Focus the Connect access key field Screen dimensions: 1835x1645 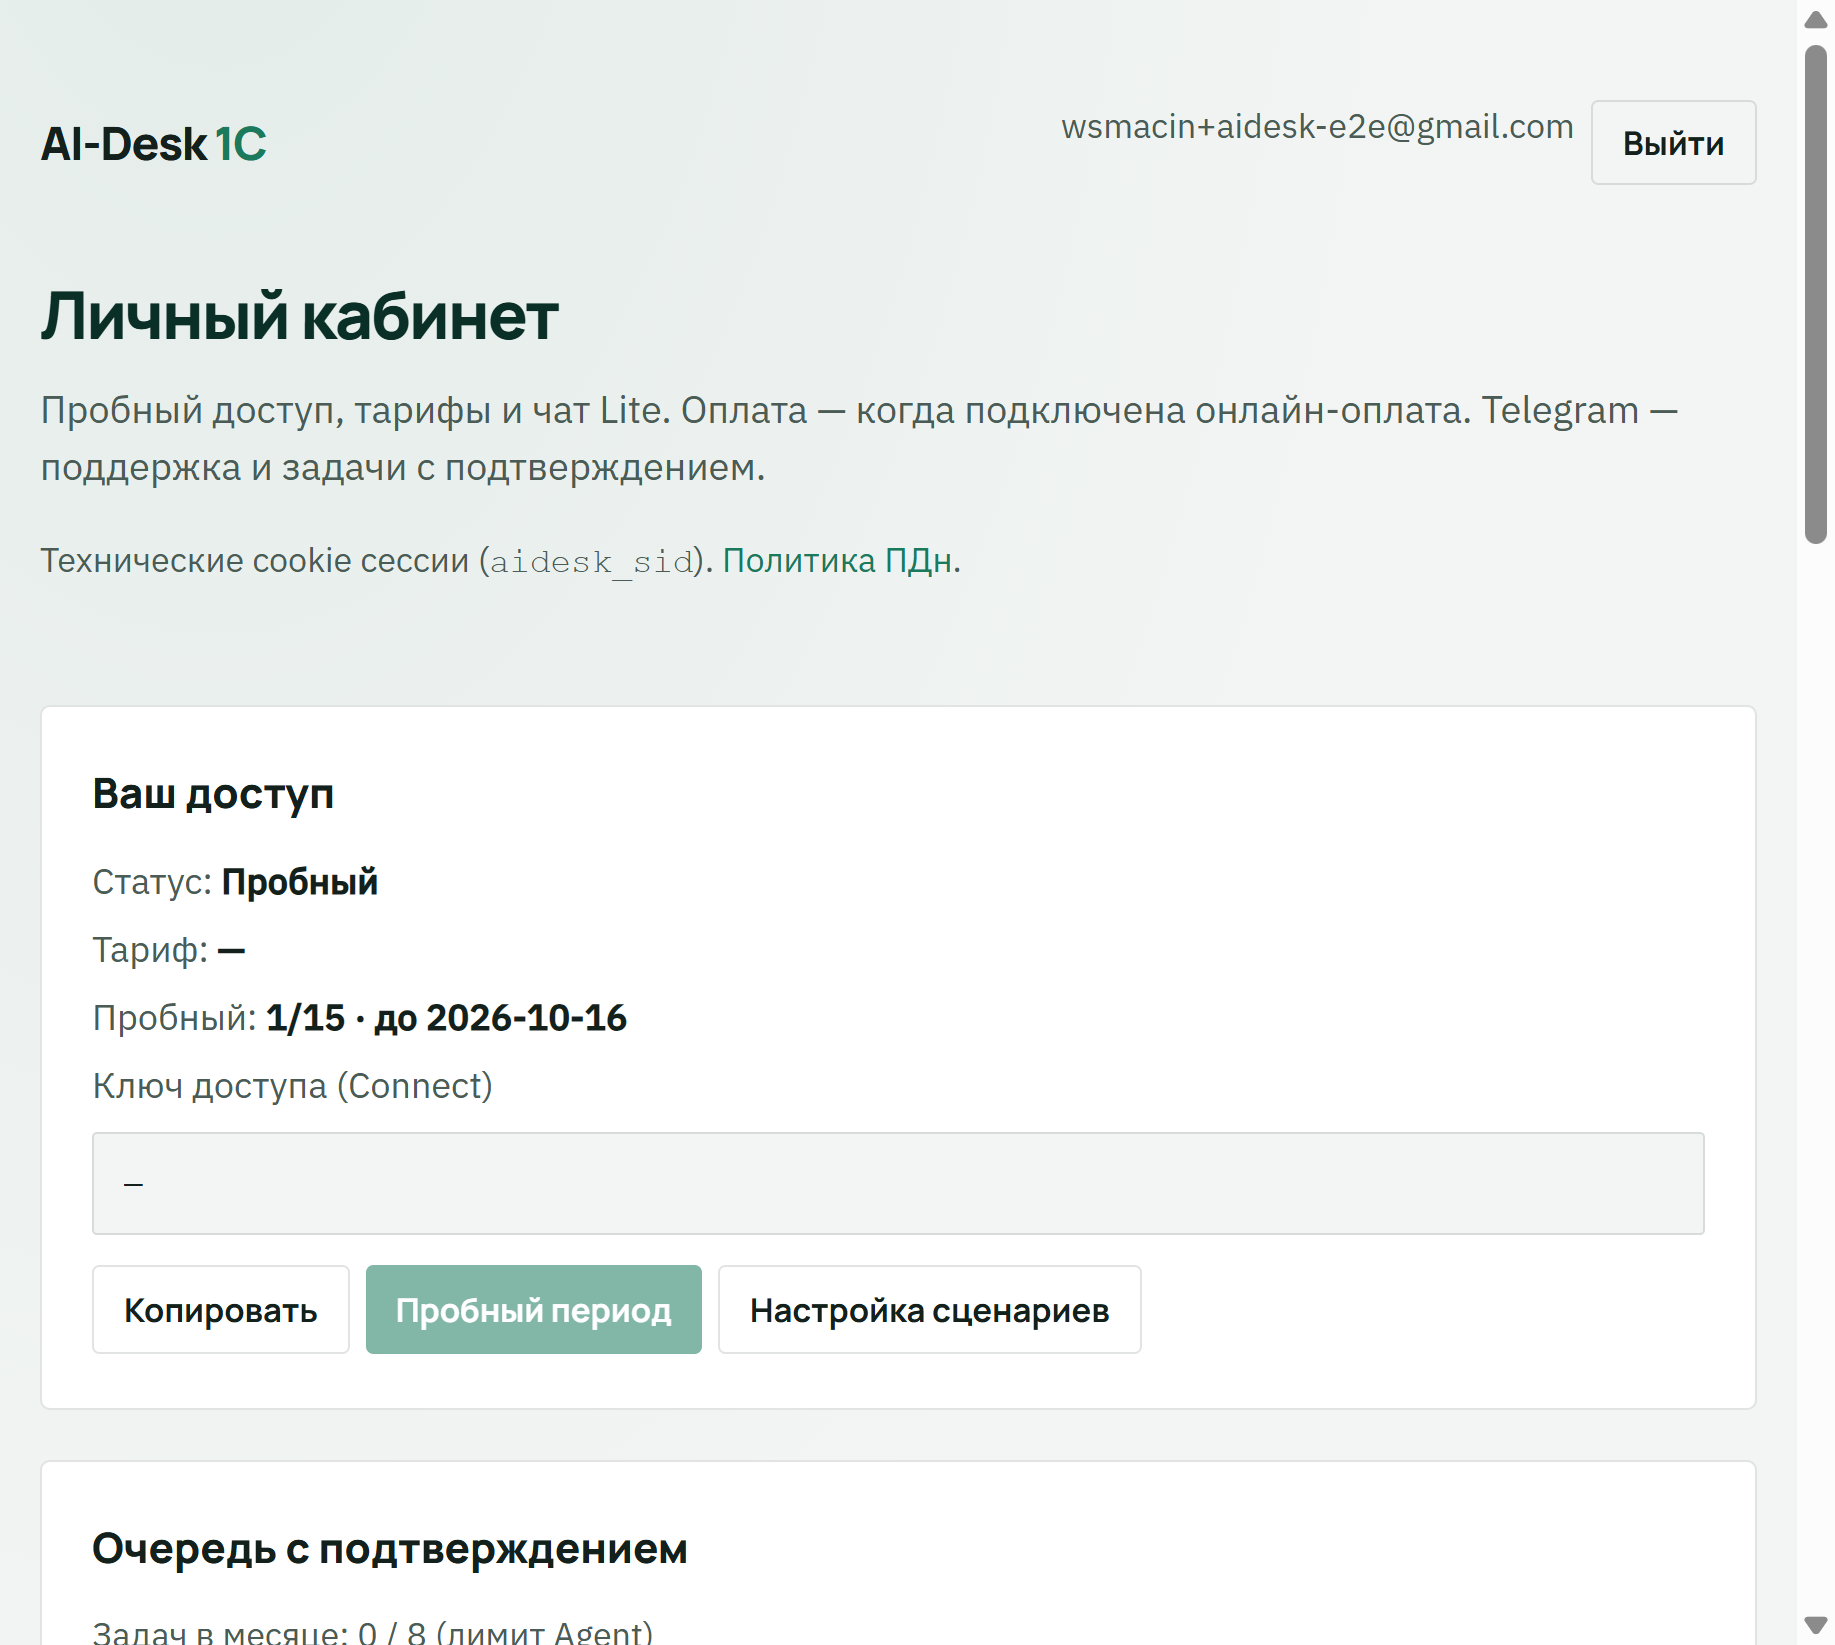898,1184
